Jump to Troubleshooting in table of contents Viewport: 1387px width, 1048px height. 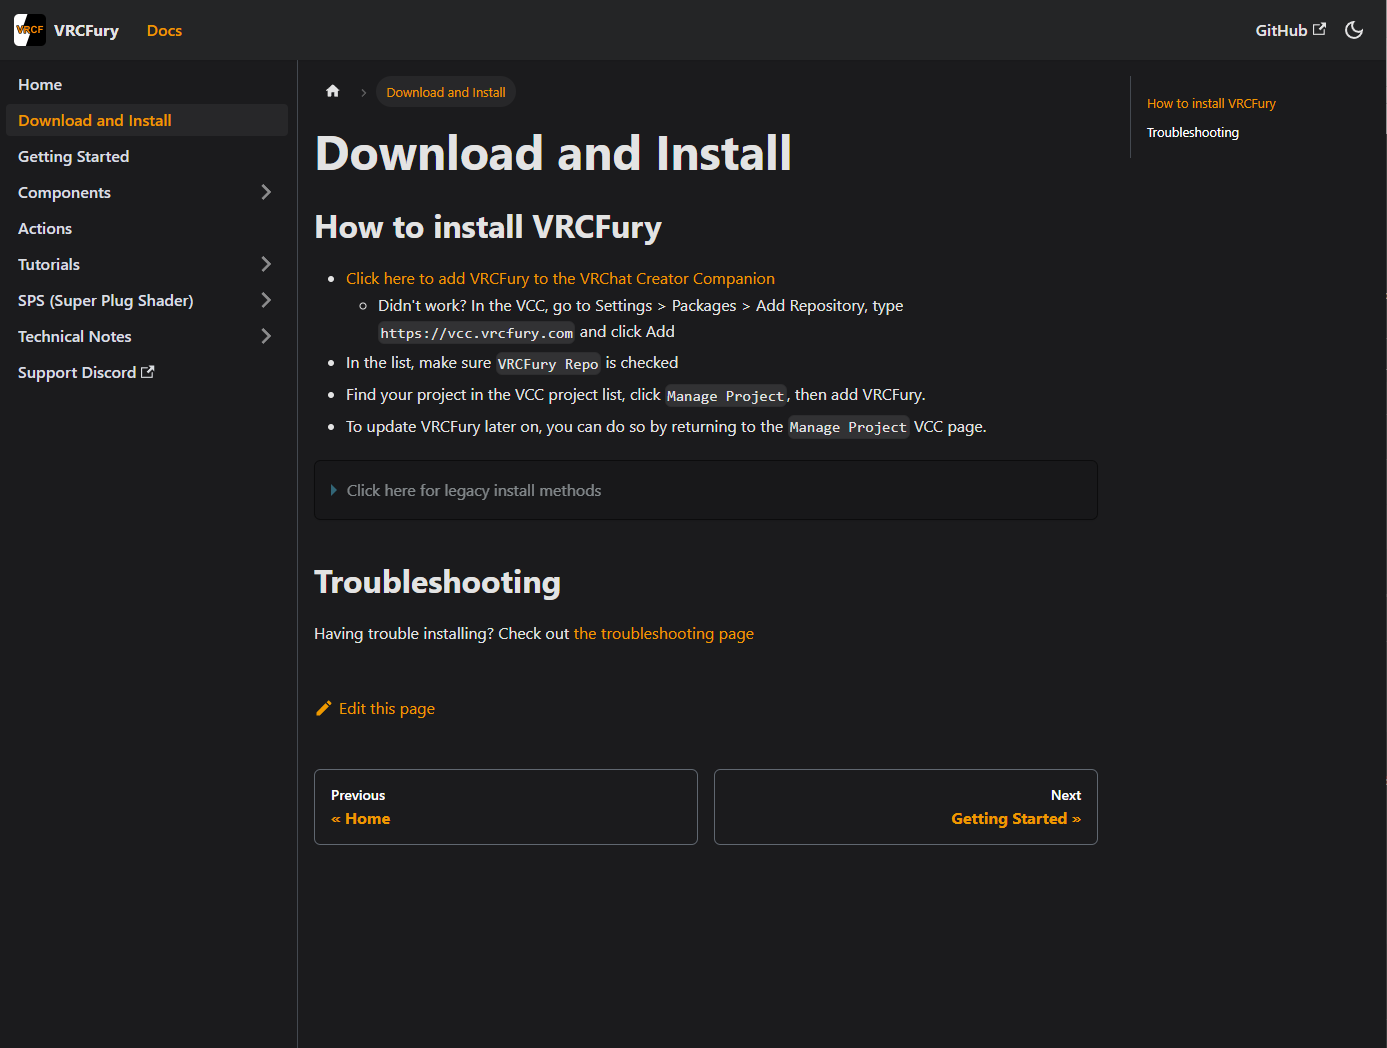coord(1193,132)
